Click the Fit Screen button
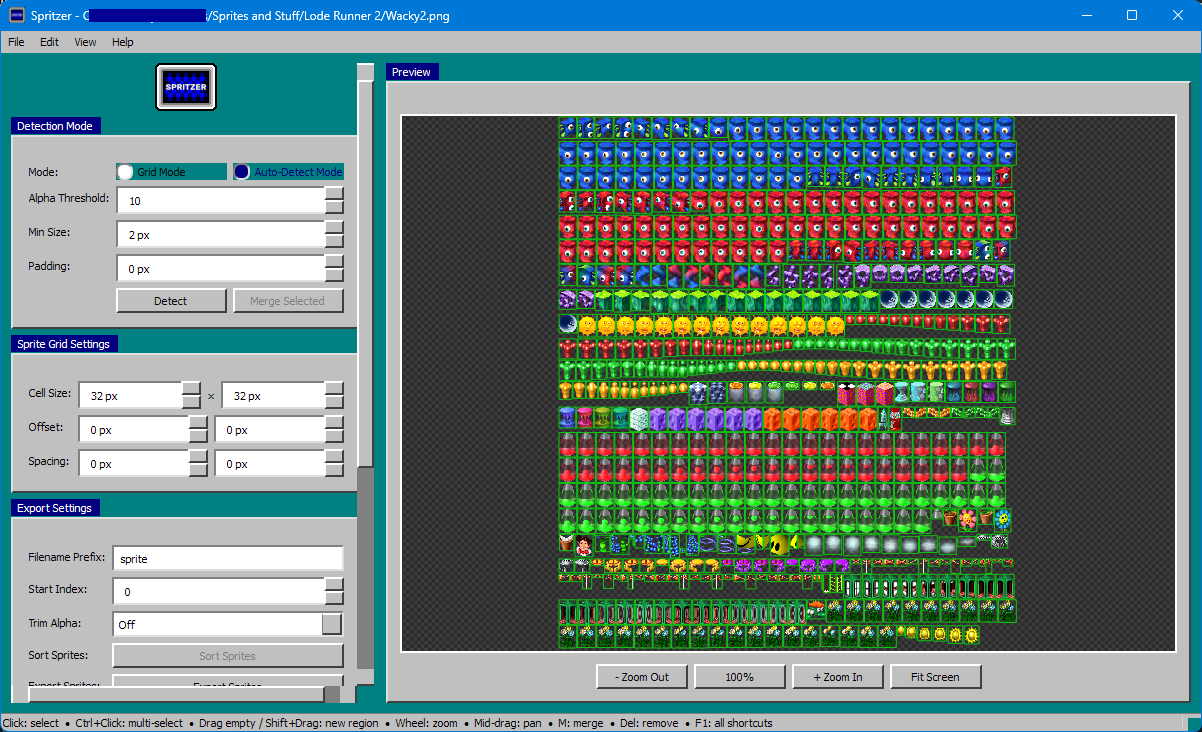The height and width of the screenshot is (732, 1202). pos(936,677)
